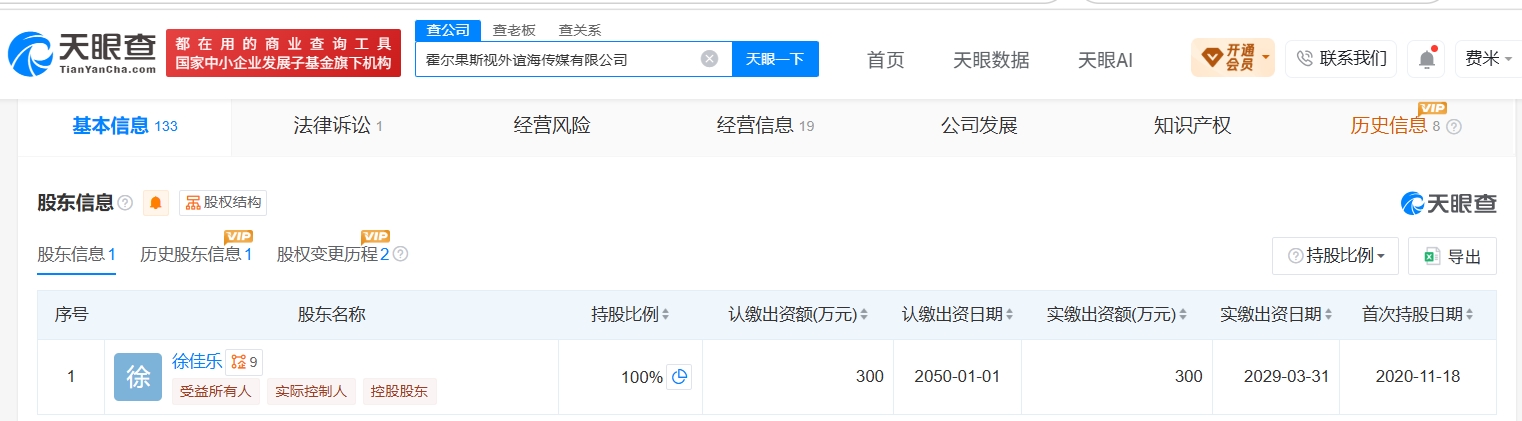1522x421 pixels.
Task: Open 天眼AI in top navigation
Action: click(x=1105, y=60)
